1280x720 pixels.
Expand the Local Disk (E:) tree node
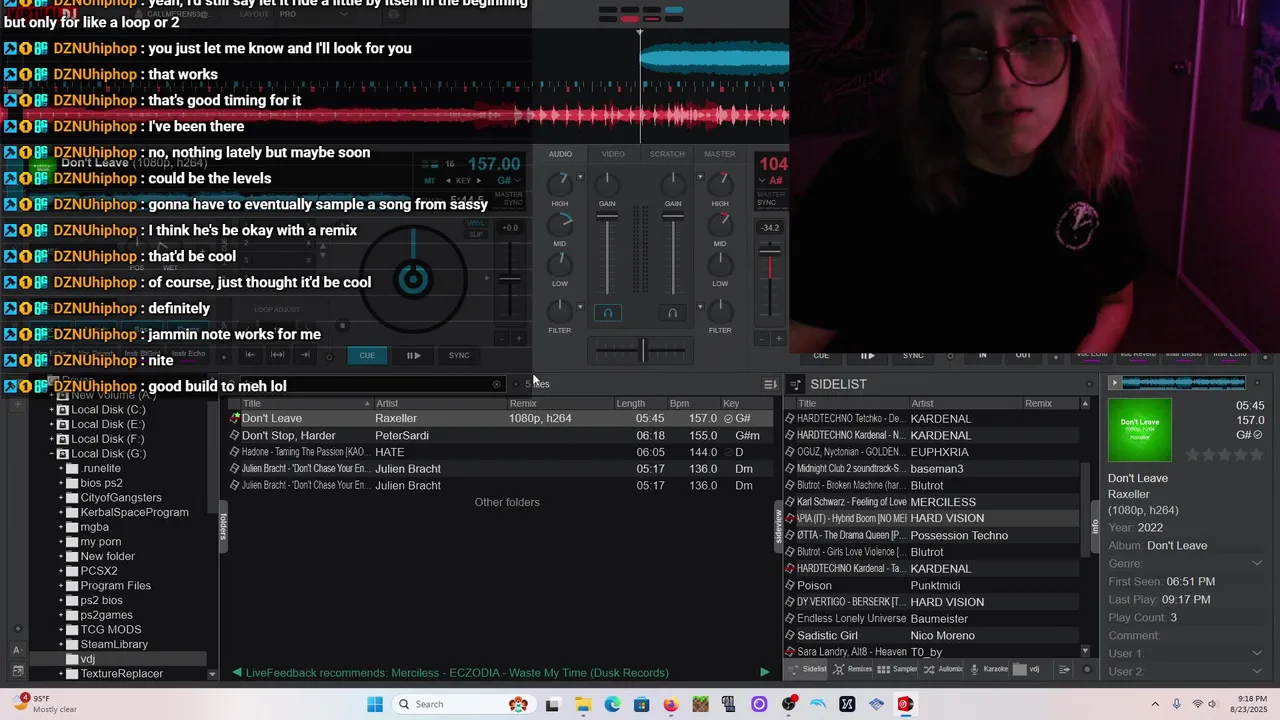[x=52, y=424]
